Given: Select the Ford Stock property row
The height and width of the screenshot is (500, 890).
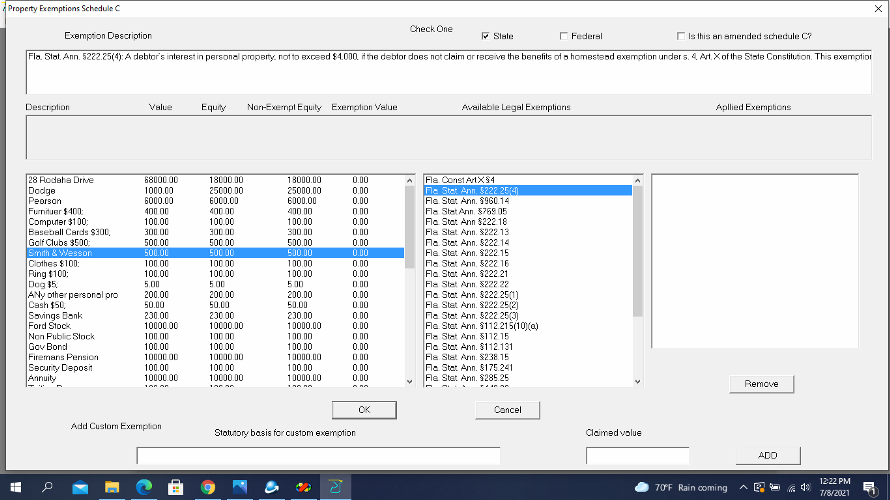Looking at the screenshot, I should [x=215, y=326].
